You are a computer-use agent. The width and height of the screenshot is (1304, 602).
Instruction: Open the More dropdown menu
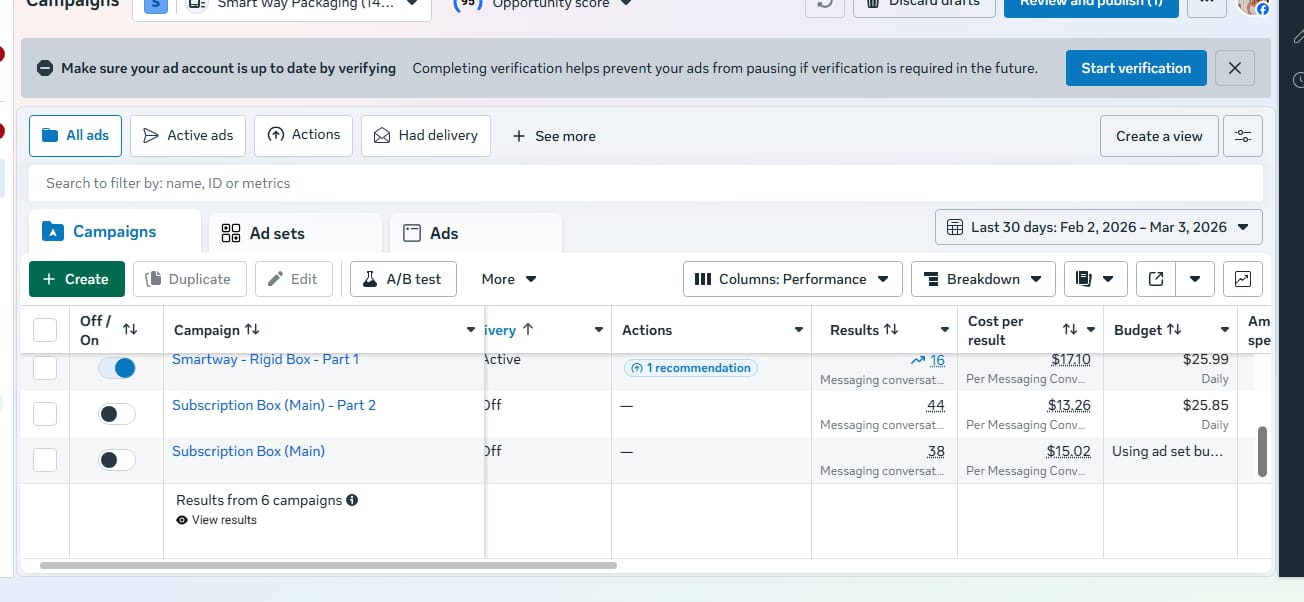click(509, 279)
